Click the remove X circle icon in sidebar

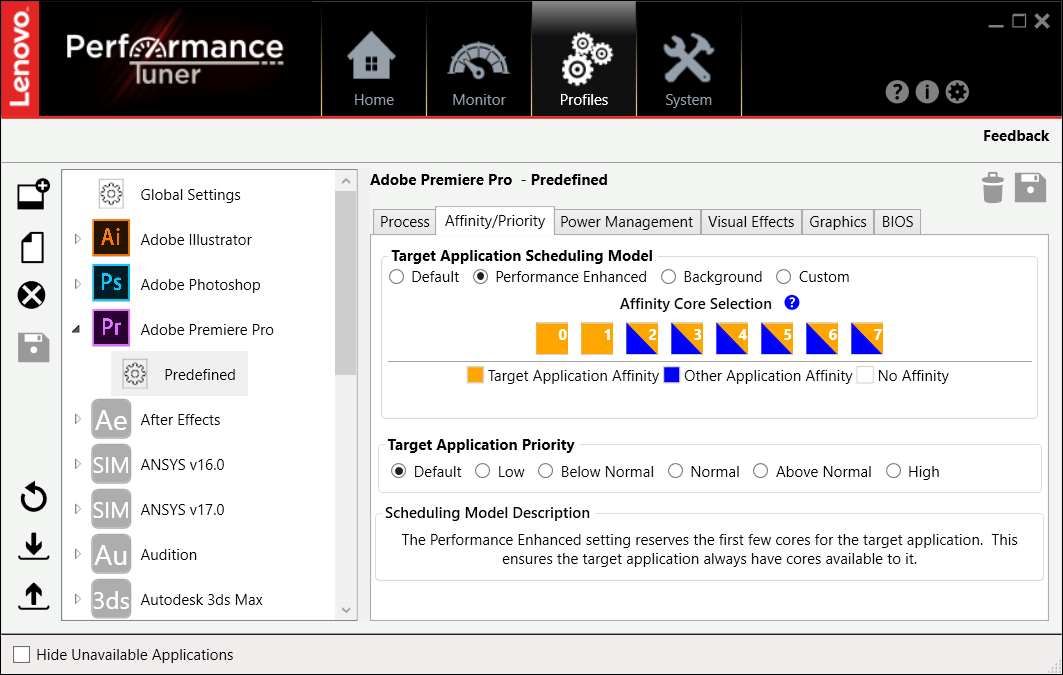coord(31,295)
